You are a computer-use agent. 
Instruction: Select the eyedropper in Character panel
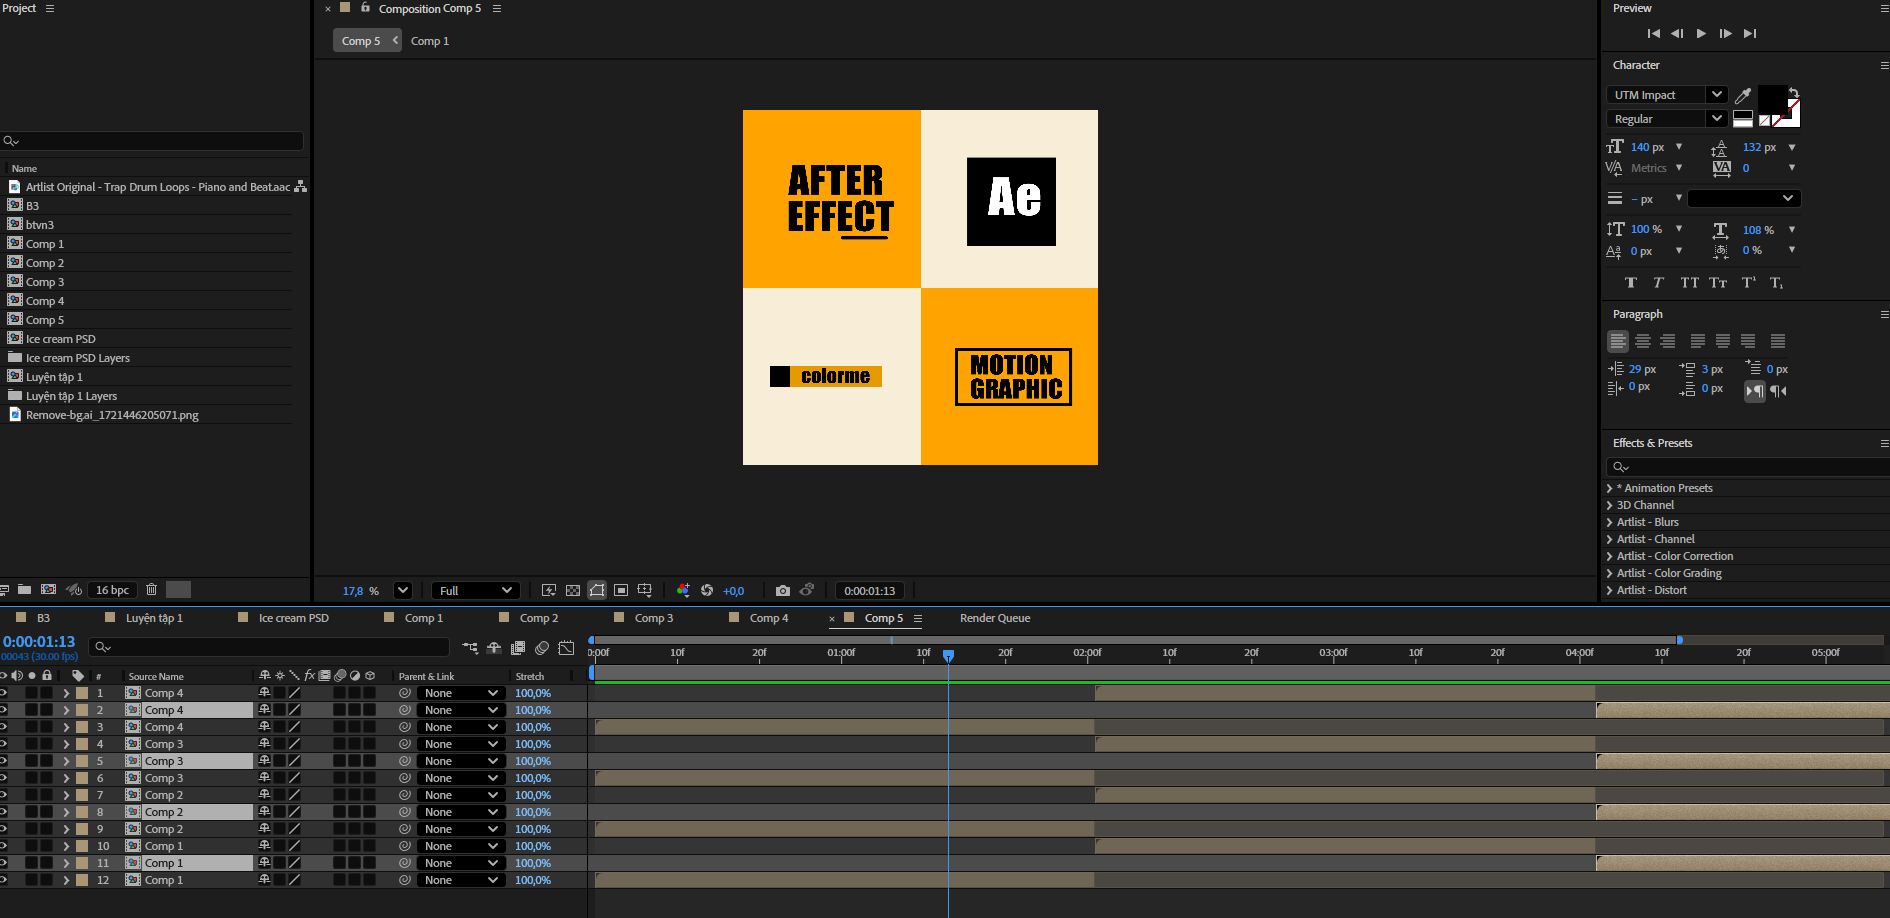1743,95
